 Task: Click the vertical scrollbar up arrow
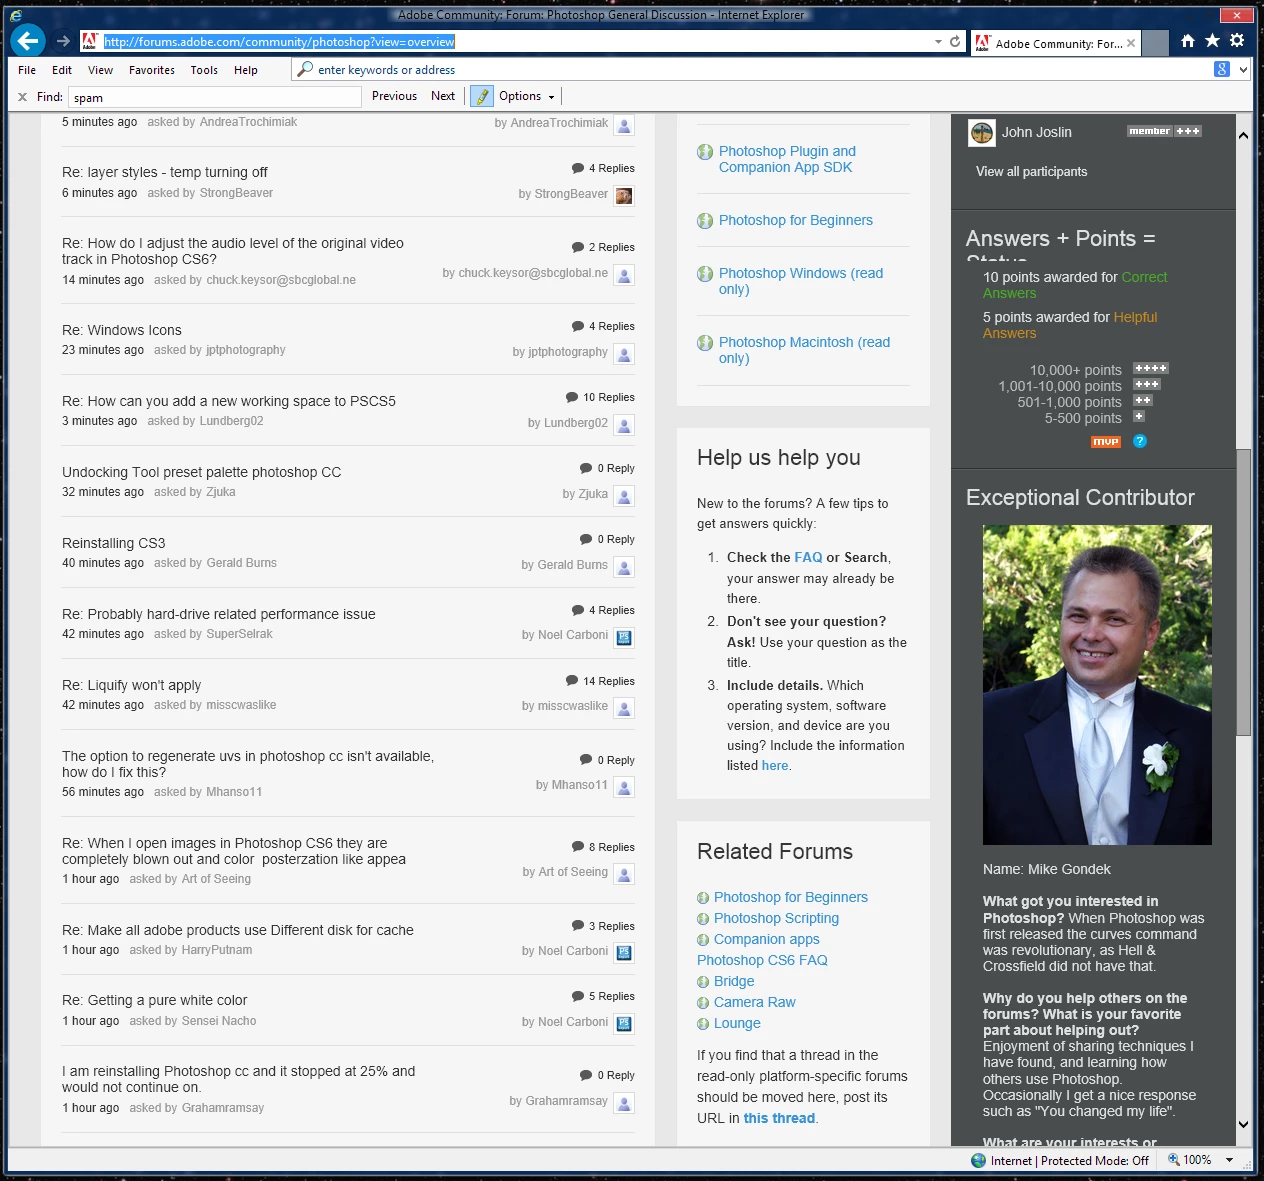click(x=1243, y=134)
